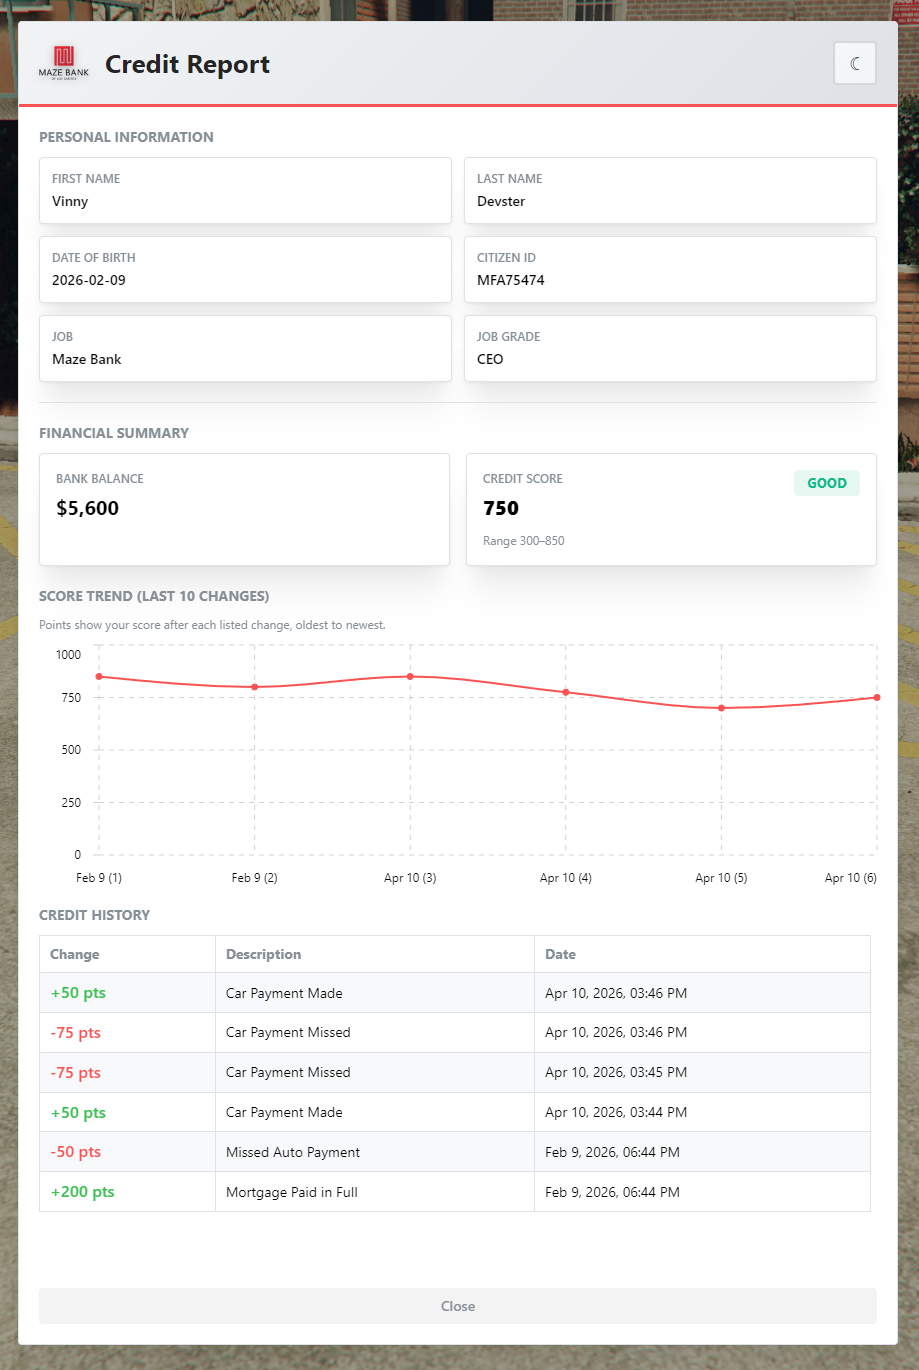
Task: Click the Apr 10 (3) axis label
Action: (410, 878)
